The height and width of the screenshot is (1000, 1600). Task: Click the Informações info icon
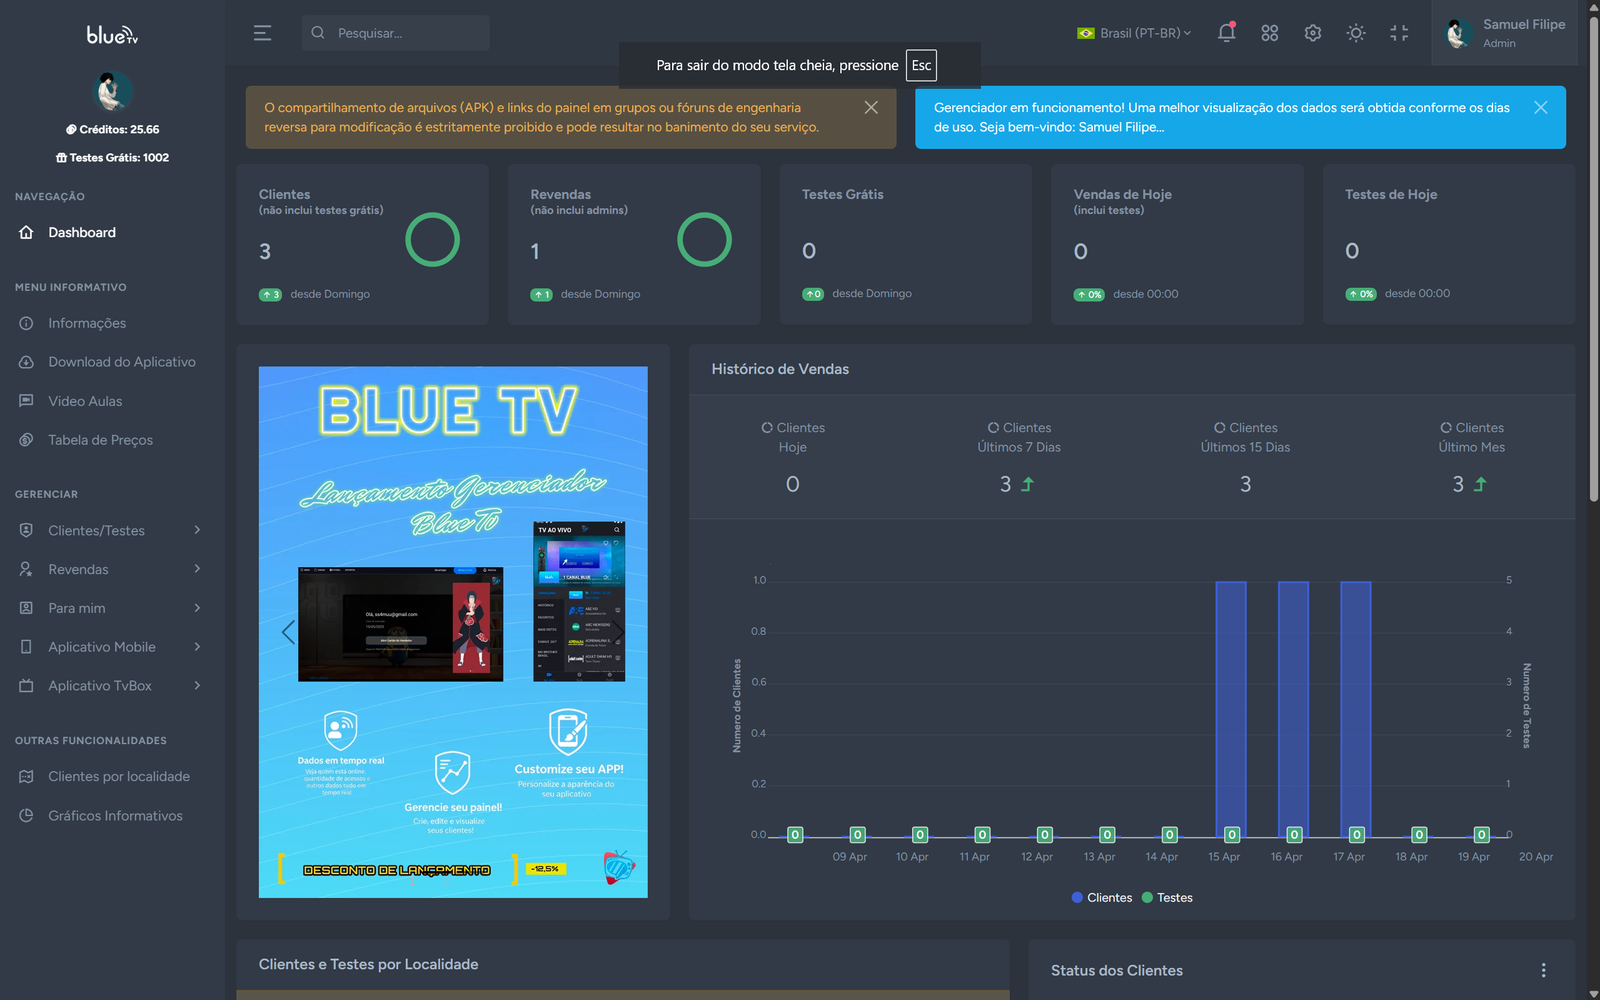point(26,323)
